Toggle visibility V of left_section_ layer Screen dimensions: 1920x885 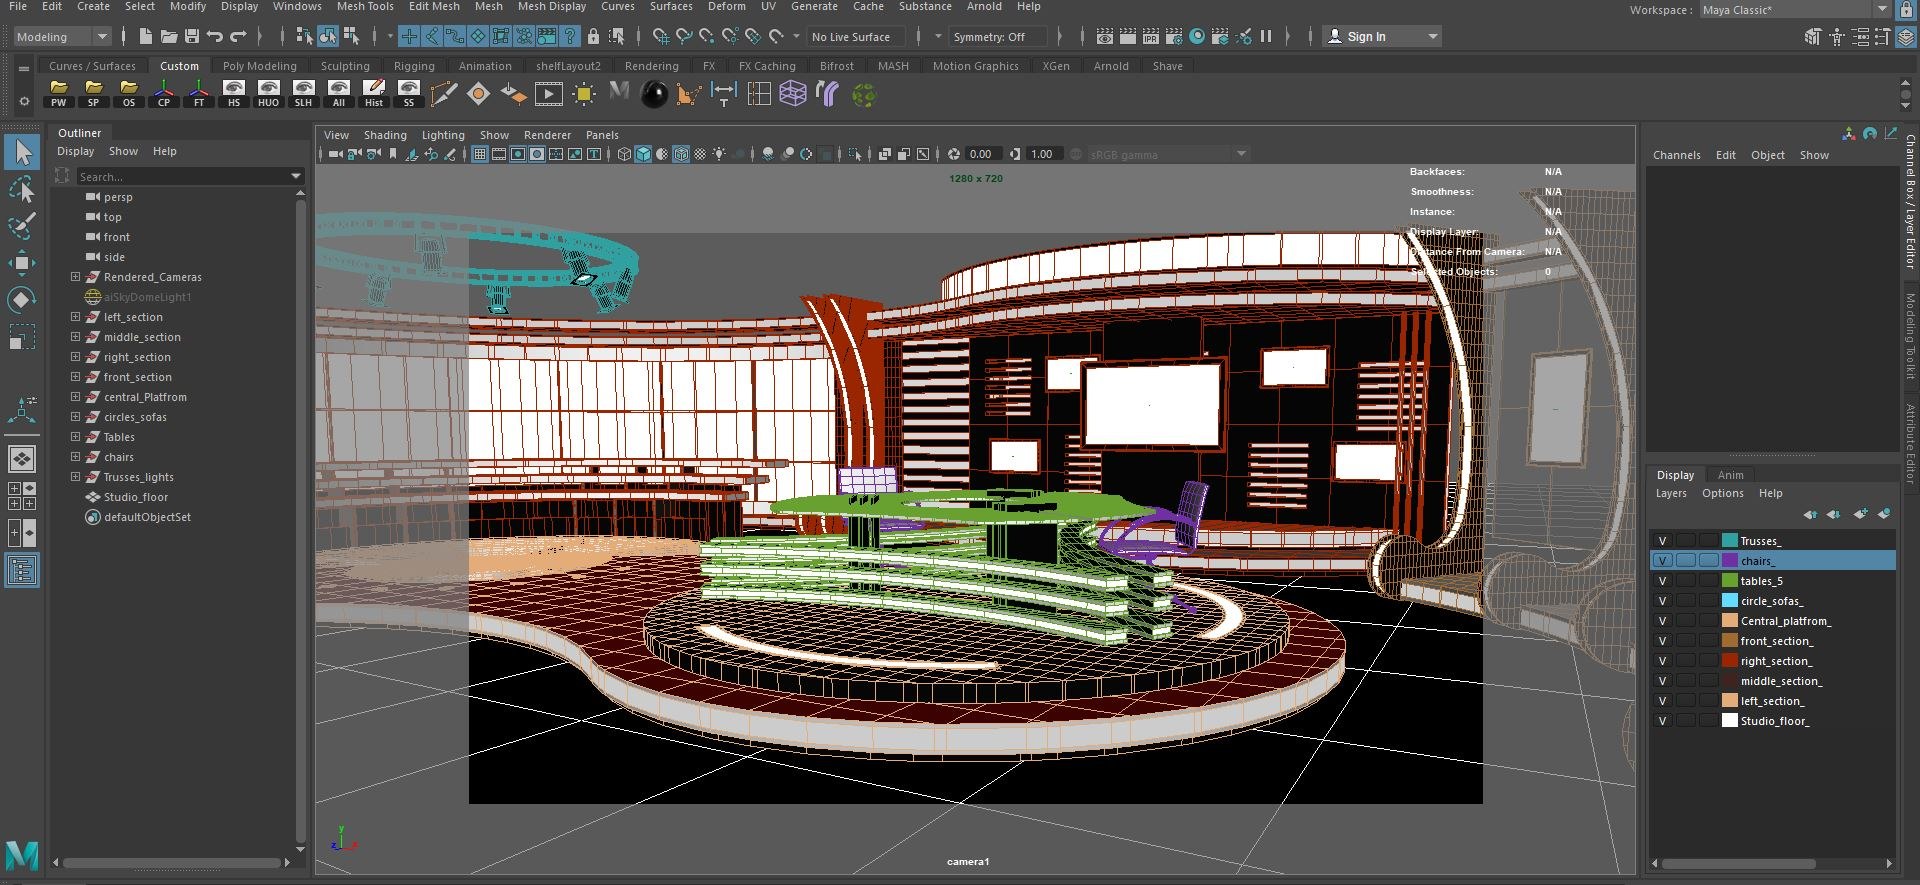(x=1662, y=701)
